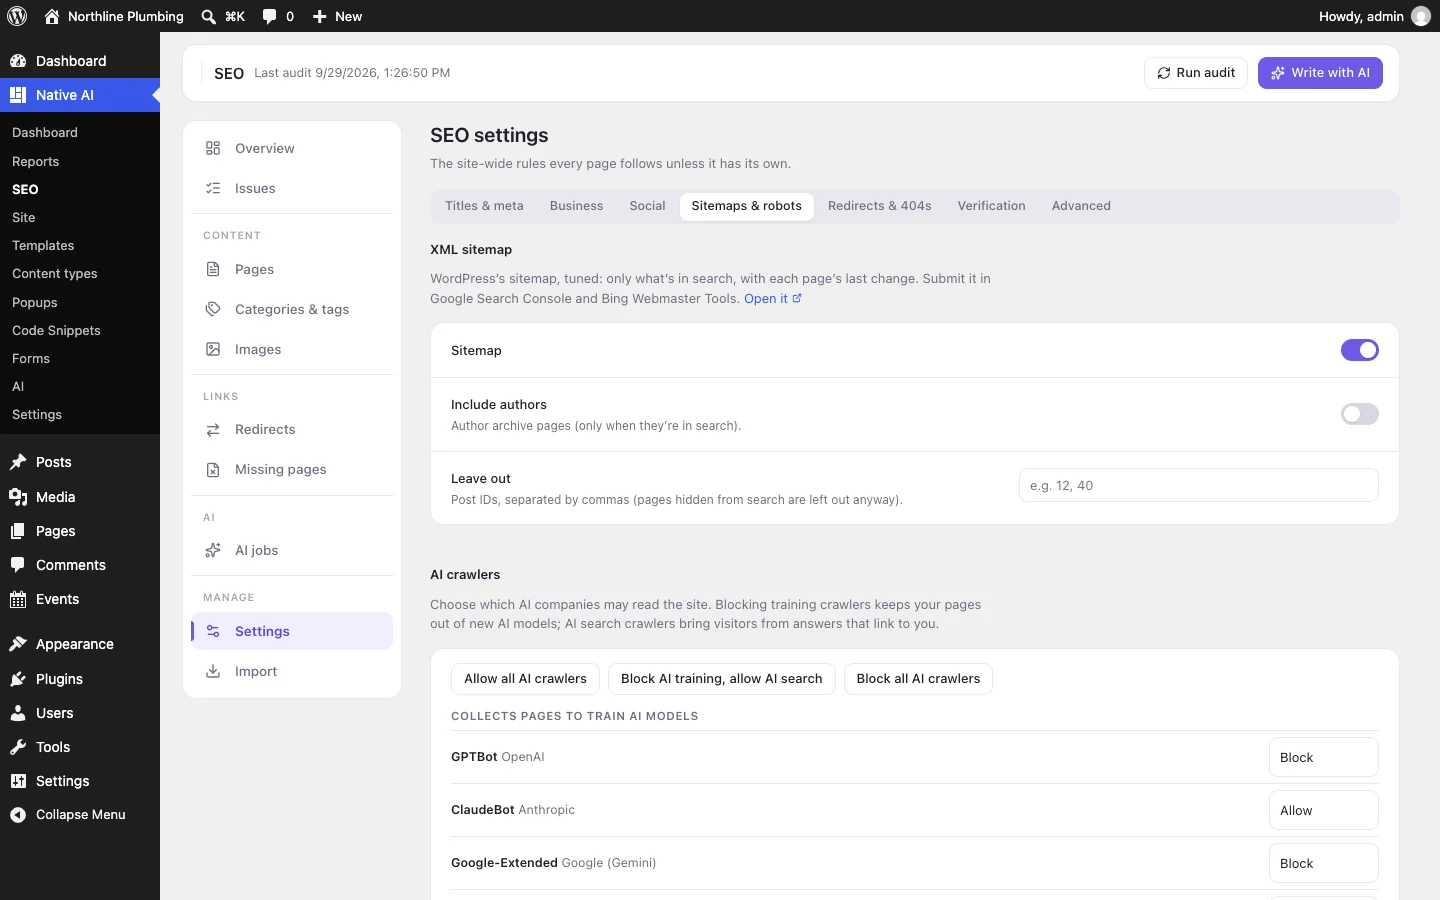
Task: Switch to the Social tab
Action: click(647, 206)
